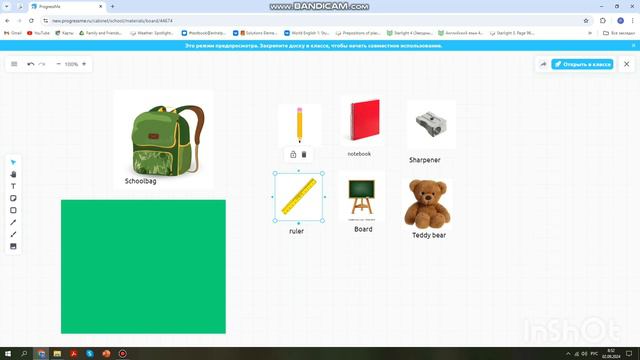Image resolution: width=640 pixels, height=360 pixels.
Task: Open the YouTube bookmark
Action: coord(38,33)
